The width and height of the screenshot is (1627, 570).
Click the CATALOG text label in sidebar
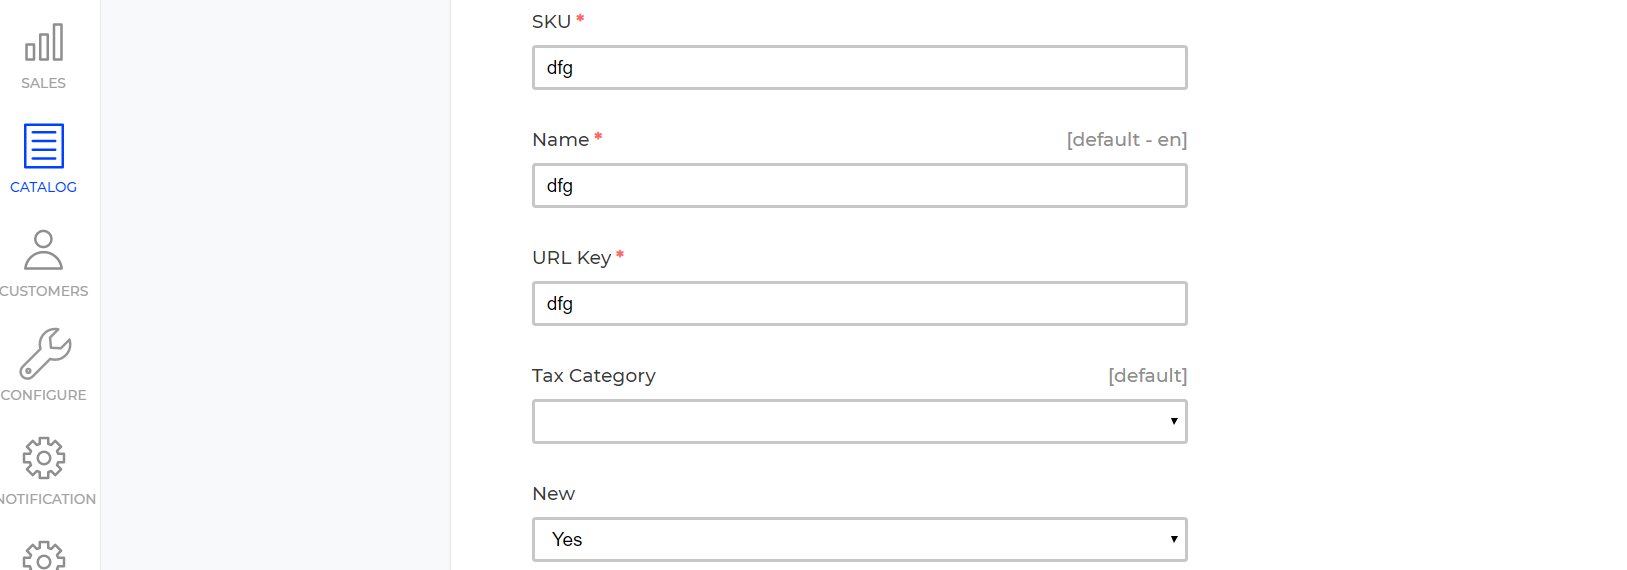coord(44,187)
